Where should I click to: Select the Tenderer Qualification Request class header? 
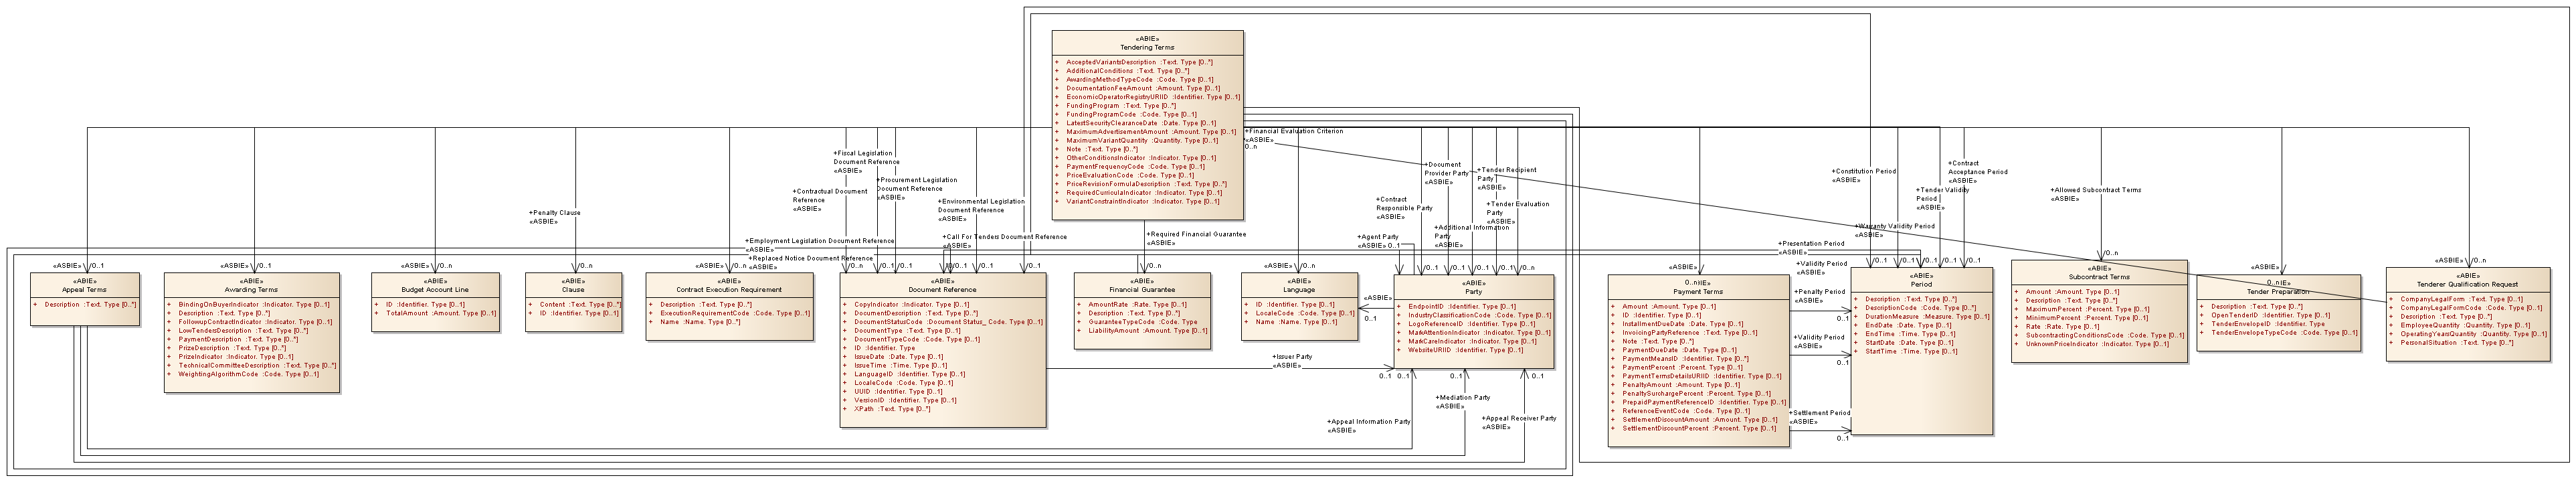pyautogui.click(x=2467, y=284)
